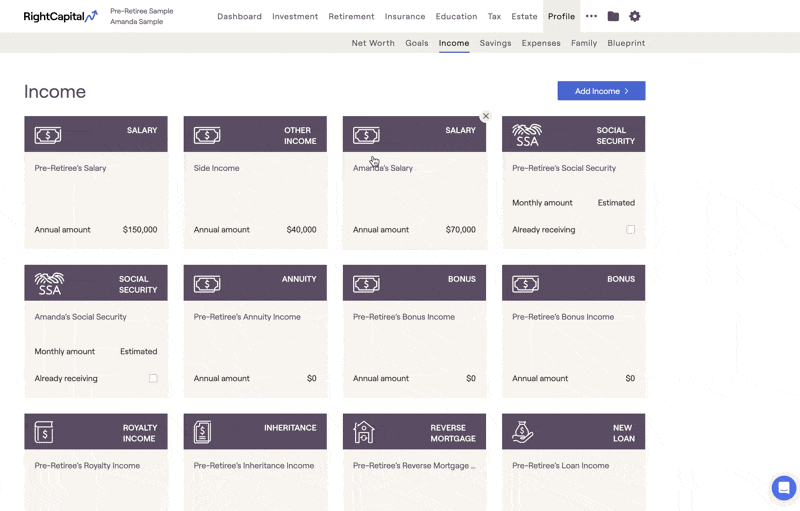Click Estimated on Amanda's Social Security

click(x=139, y=351)
